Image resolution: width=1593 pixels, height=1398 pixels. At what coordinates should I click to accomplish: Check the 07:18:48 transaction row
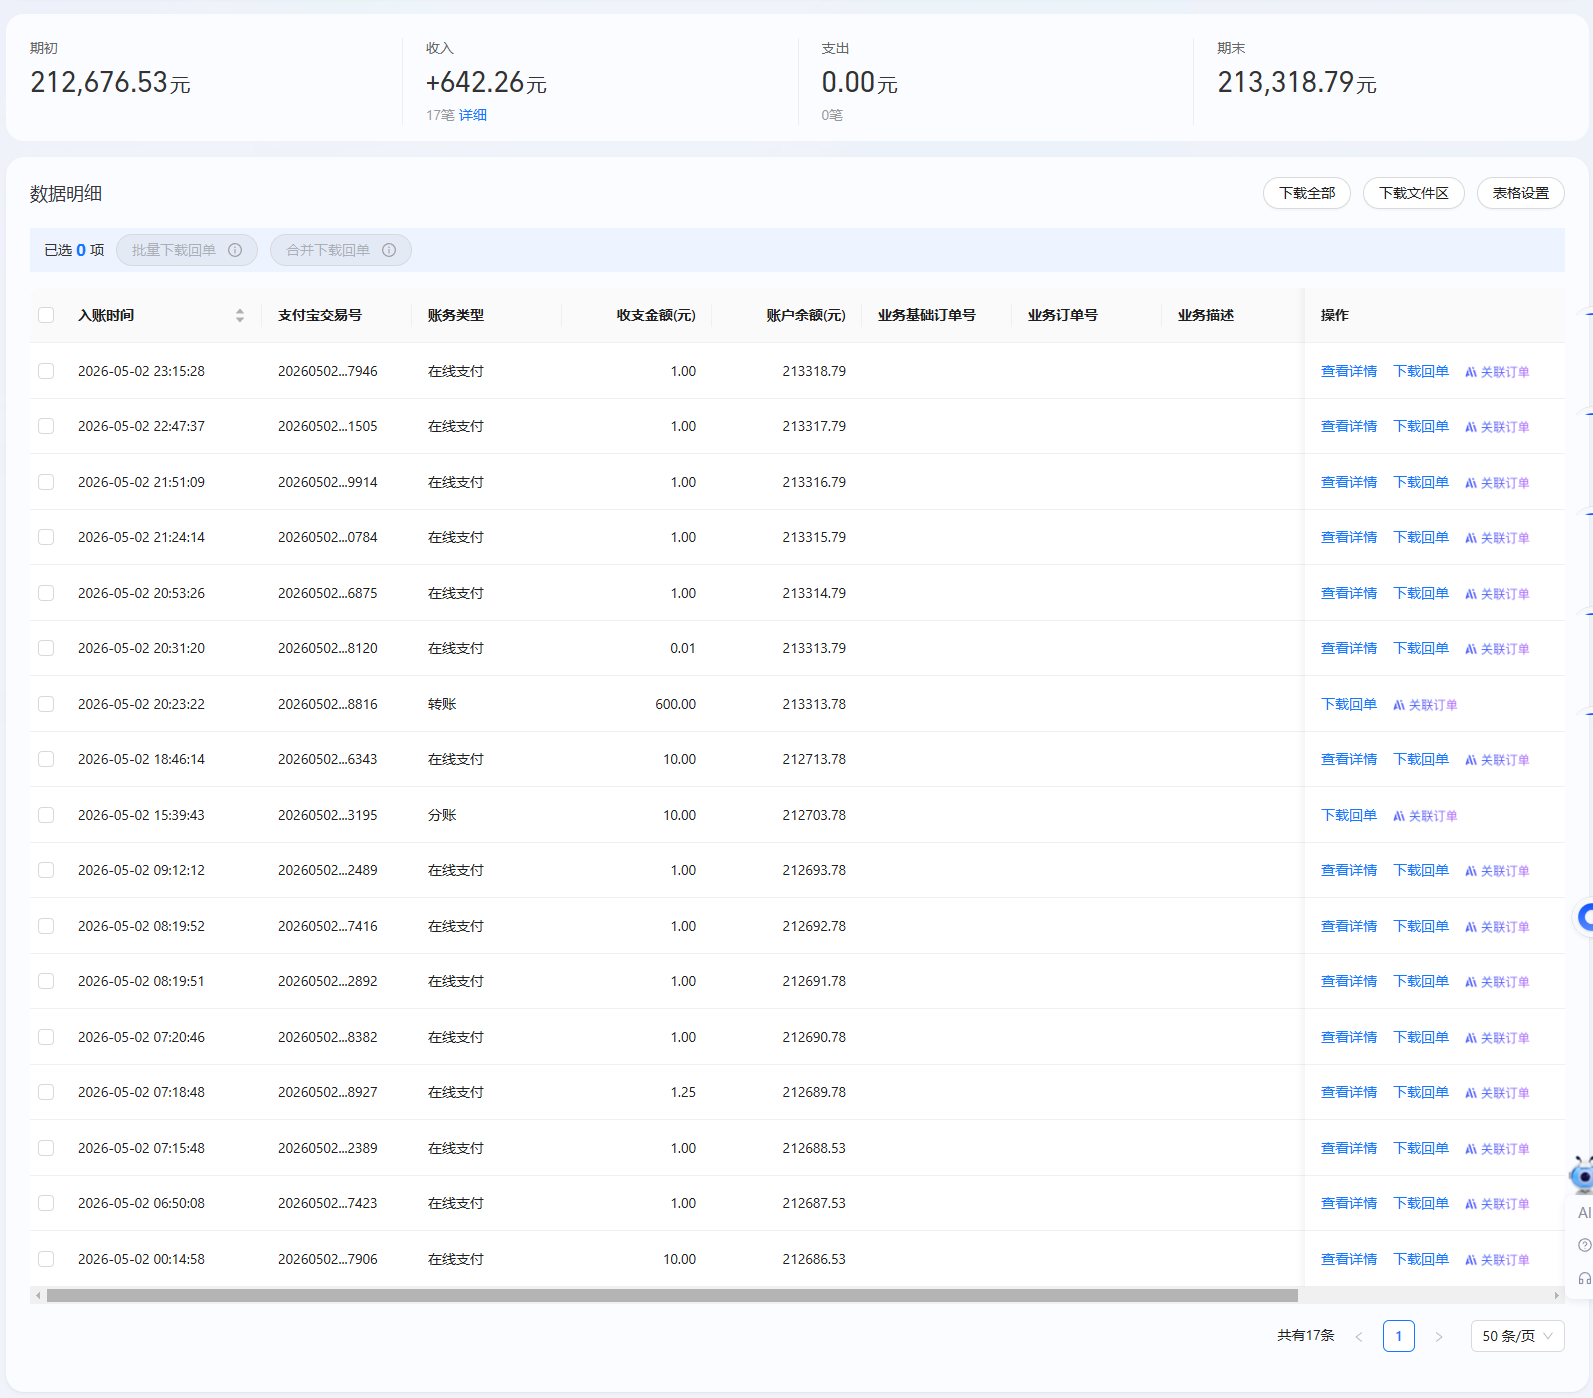[x=46, y=1092]
